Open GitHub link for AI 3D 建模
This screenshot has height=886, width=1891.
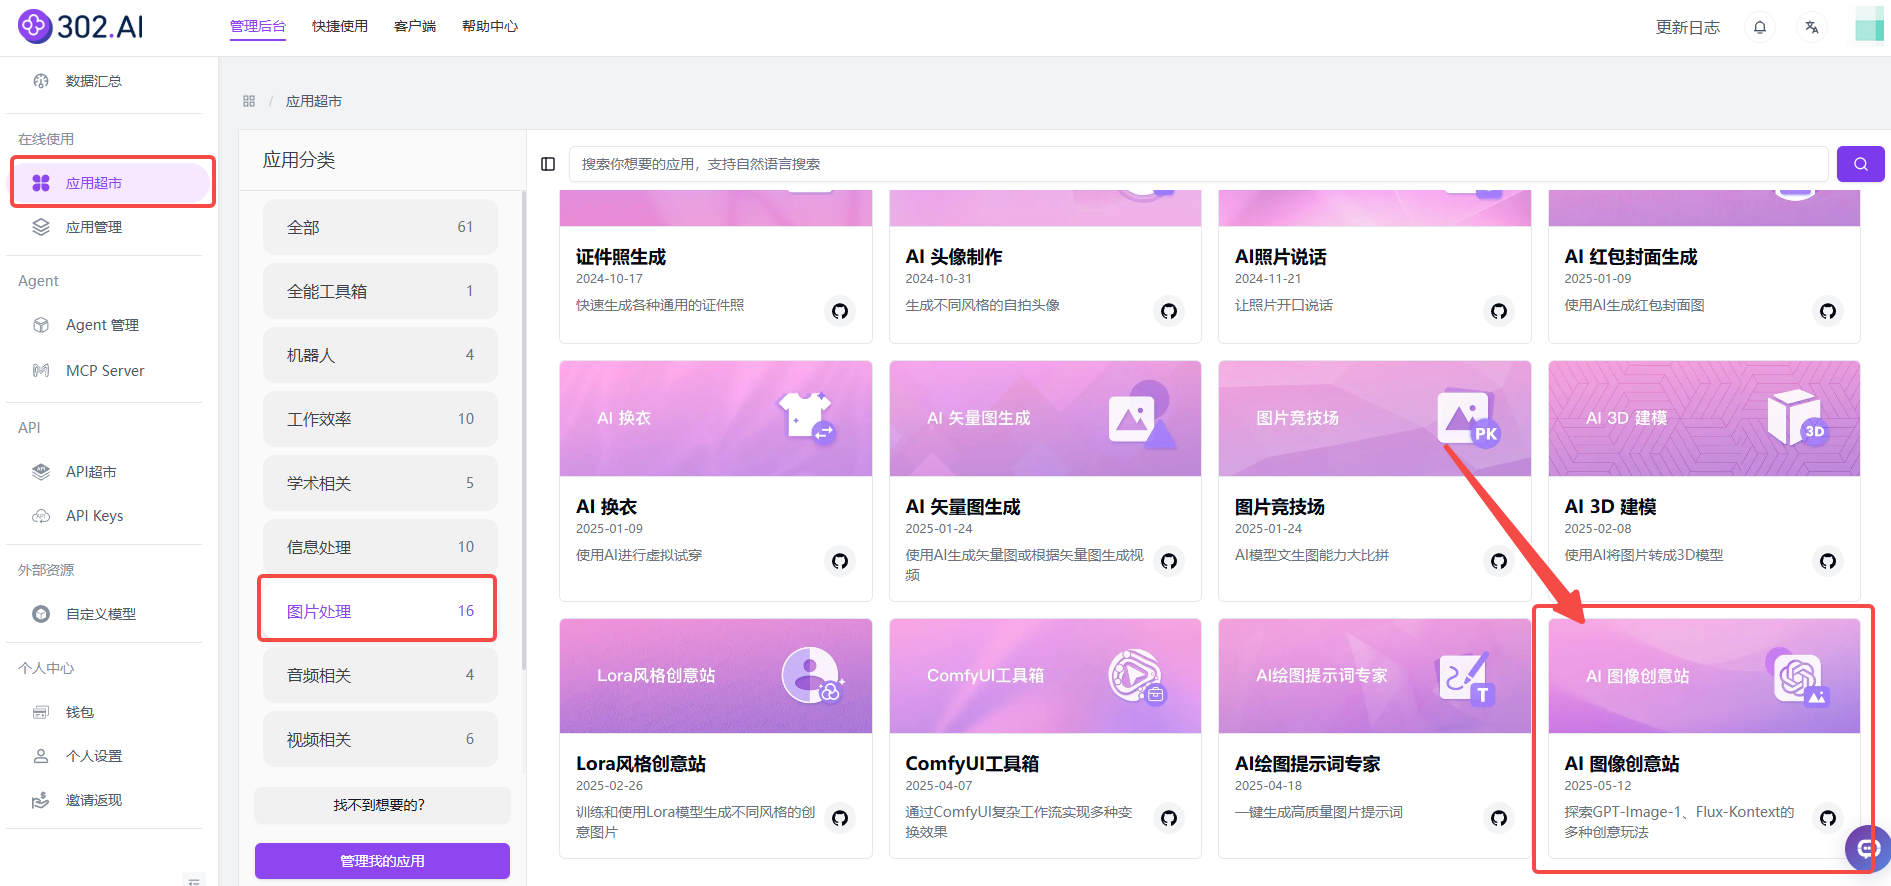1828,561
